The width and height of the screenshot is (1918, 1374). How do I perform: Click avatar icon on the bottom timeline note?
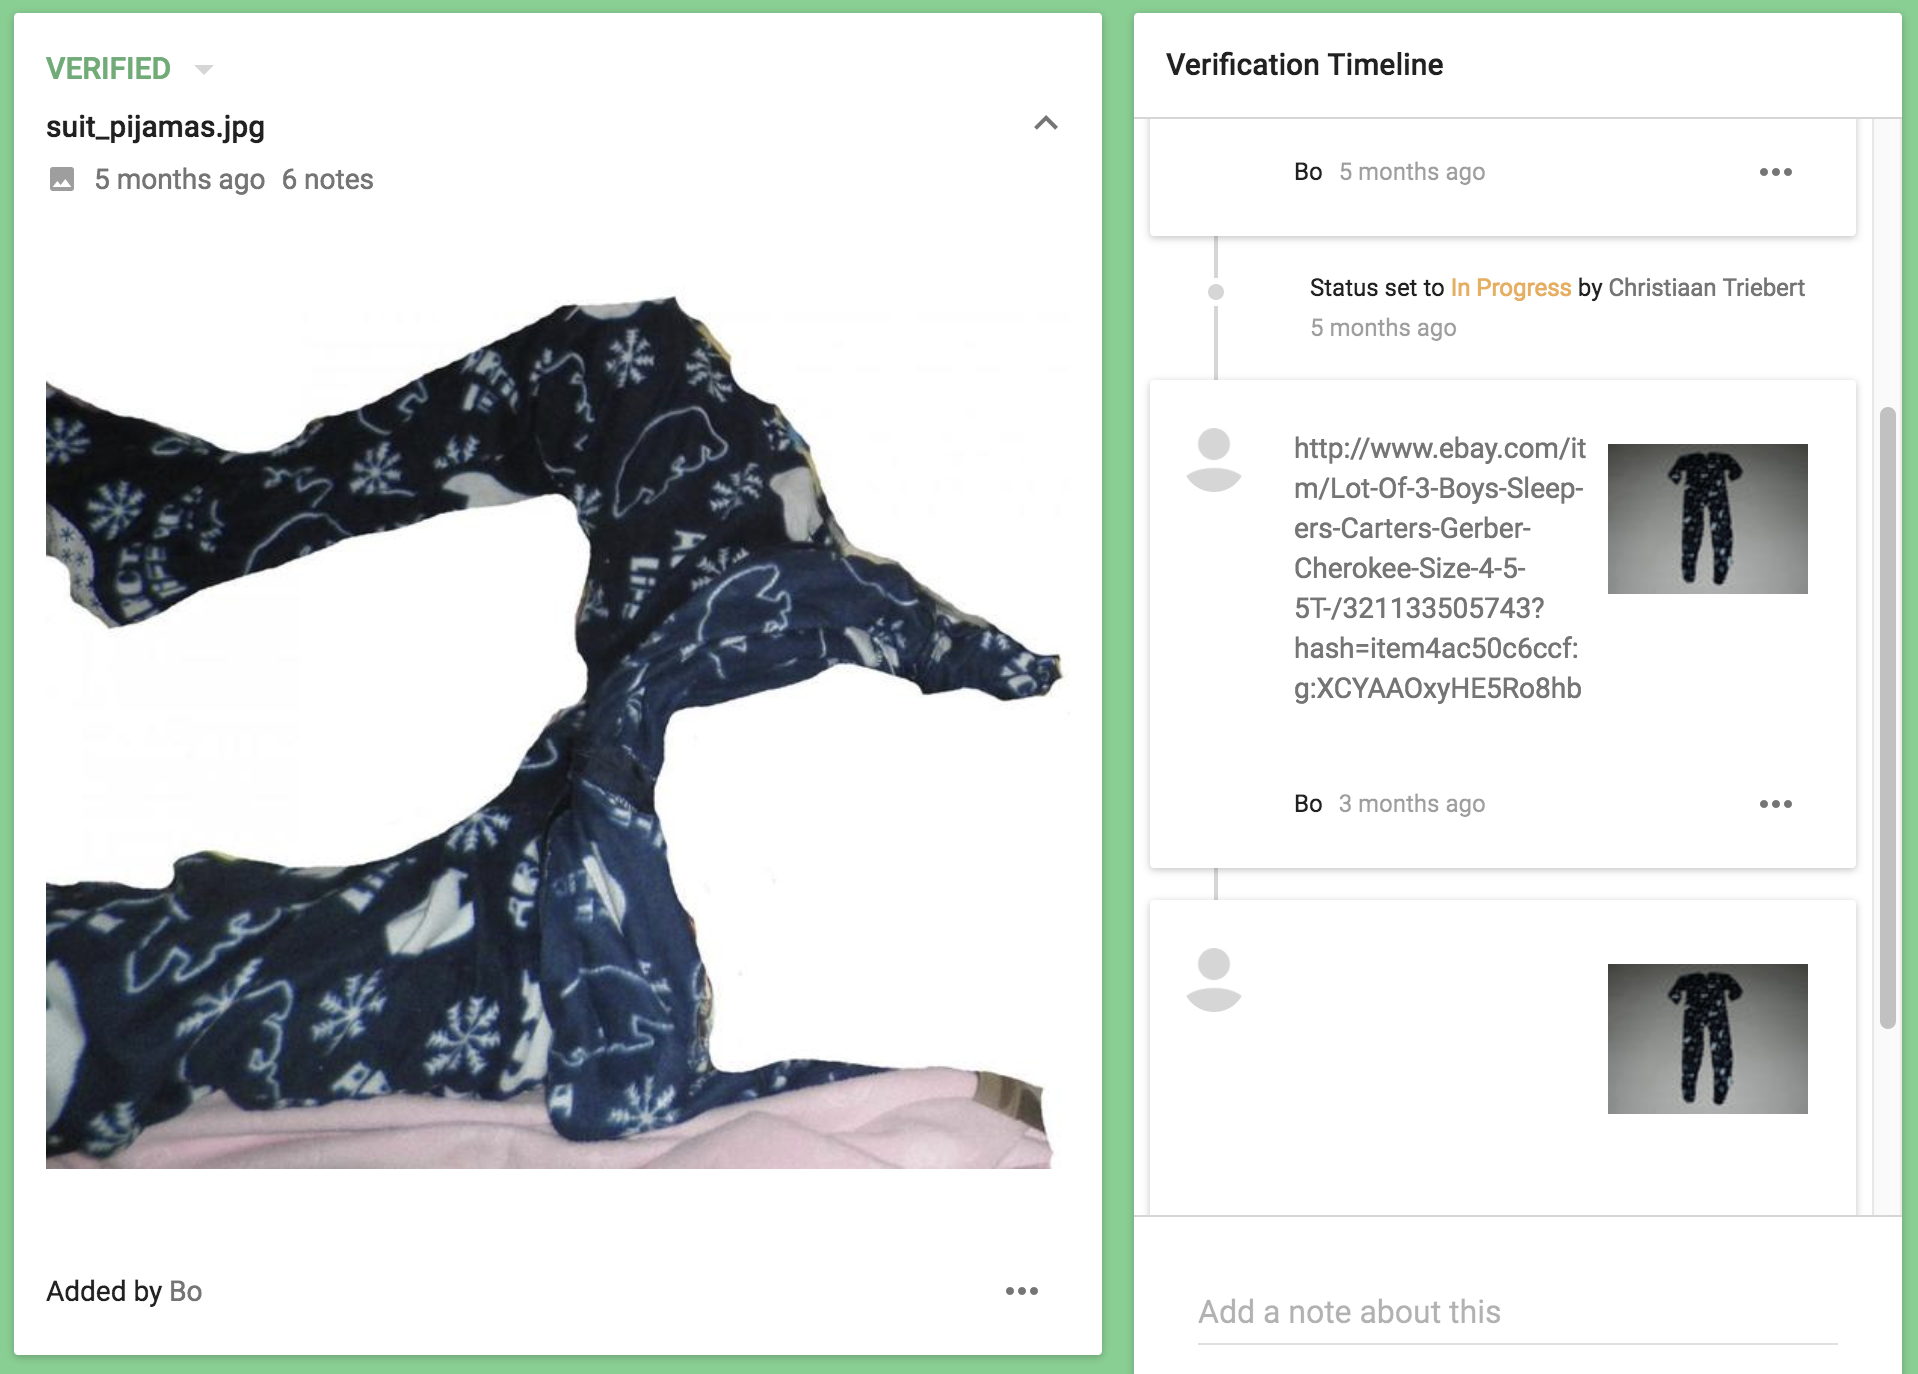pos(1214,980)
